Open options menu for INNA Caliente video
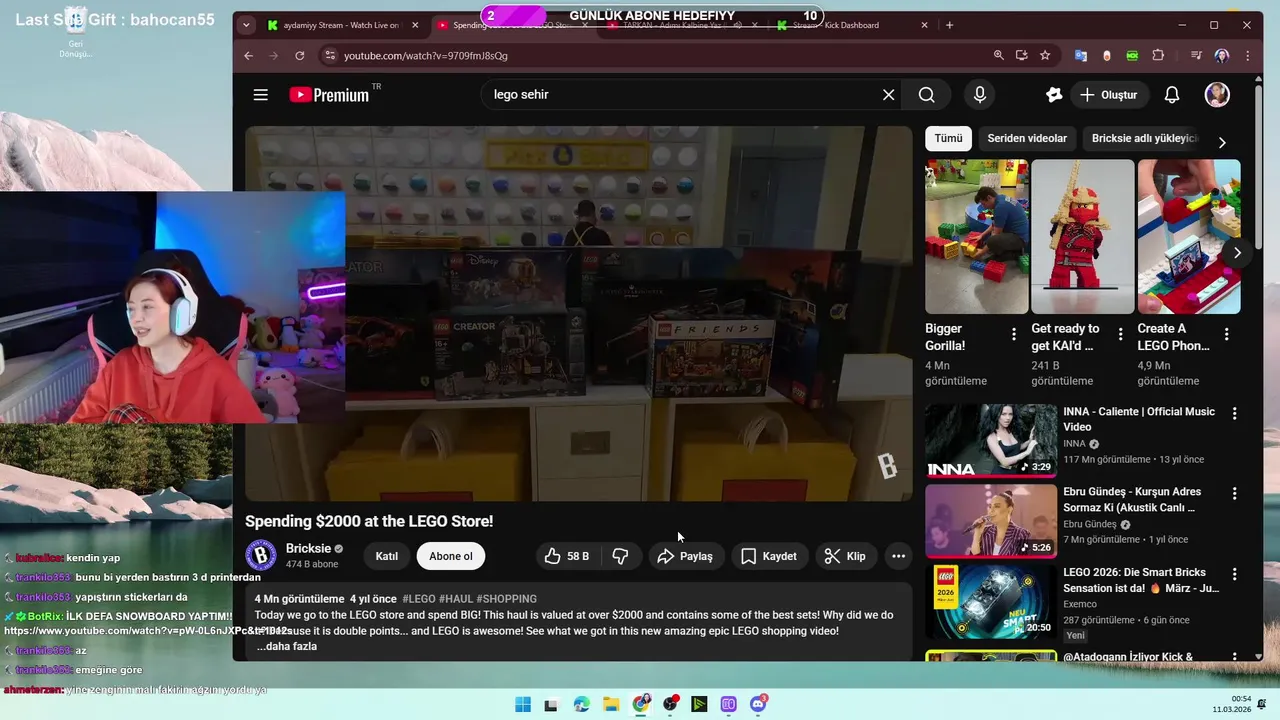Viewport: 1280px width, 720px height. (1235, 413)
